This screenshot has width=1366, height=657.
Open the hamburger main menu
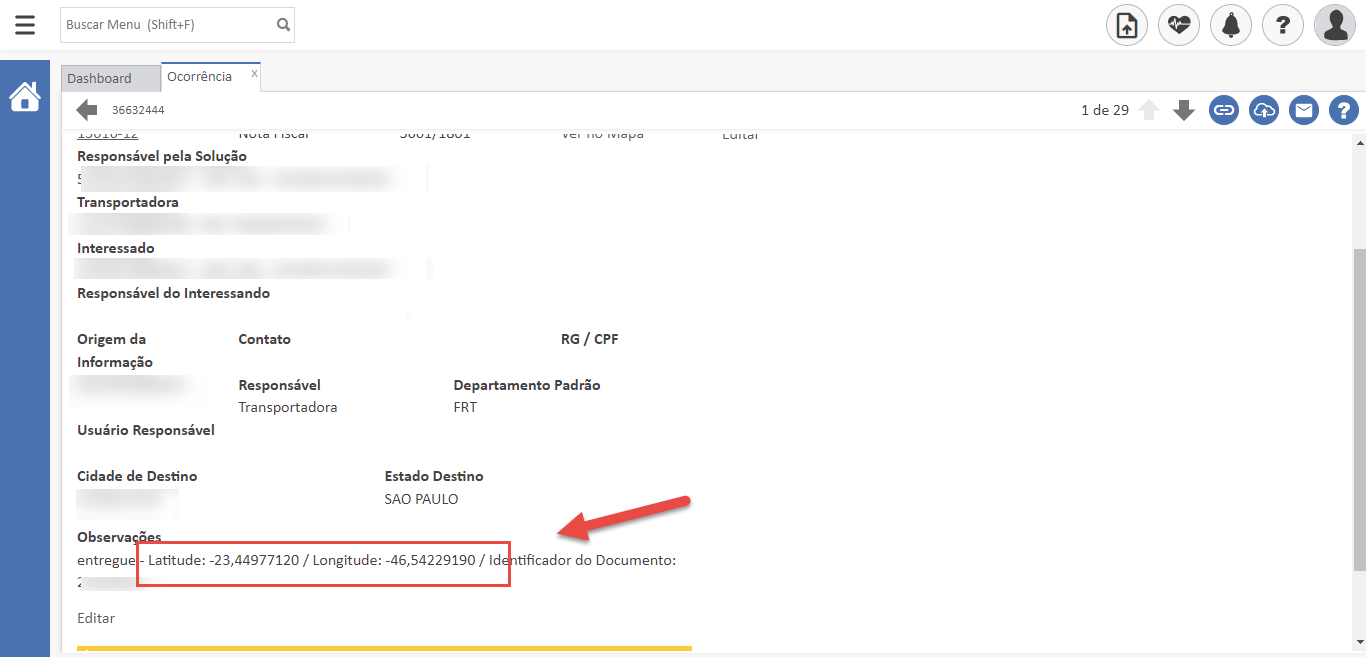[x=25, y=25]
